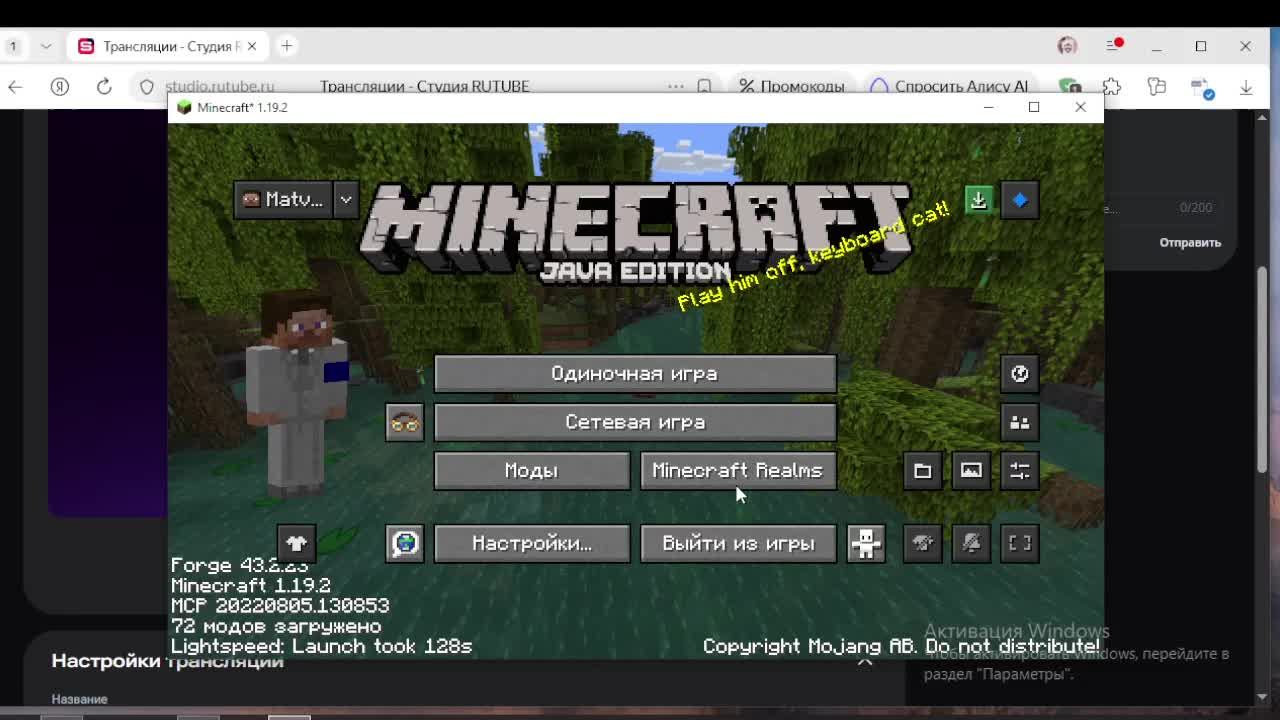This screenshot has width=1280, height=720.
Task: Click the tab counter showing 1
Action: pos(14,46)
